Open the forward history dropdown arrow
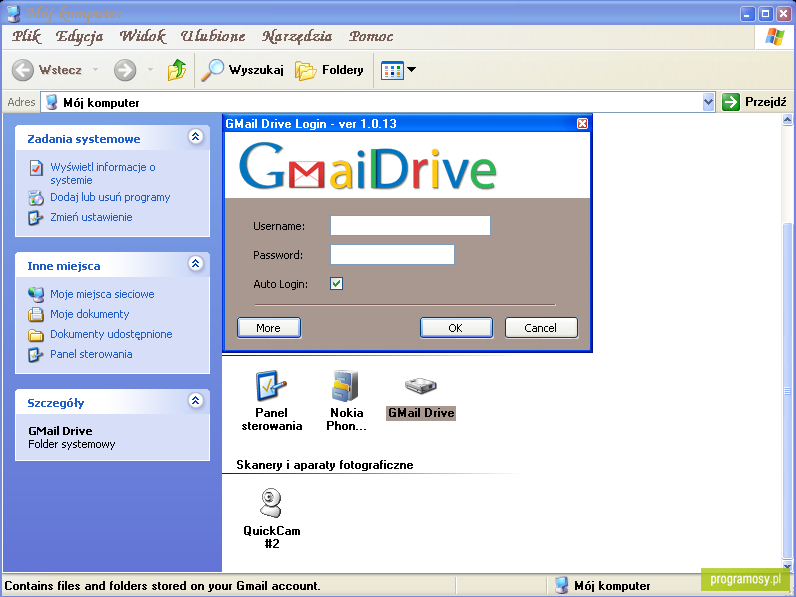 (150, 70)
